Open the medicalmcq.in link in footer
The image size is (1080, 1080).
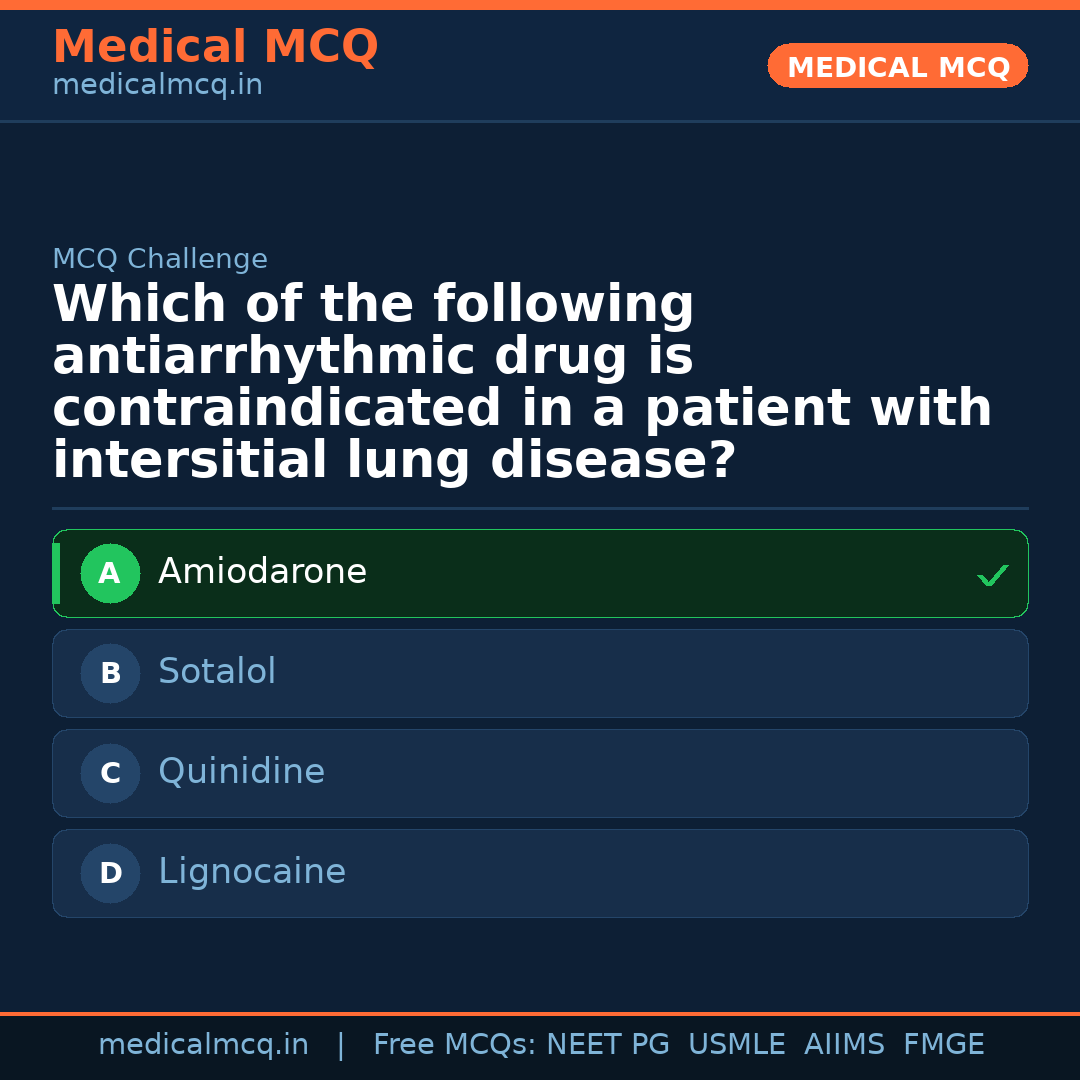[x=203, y=1045]
